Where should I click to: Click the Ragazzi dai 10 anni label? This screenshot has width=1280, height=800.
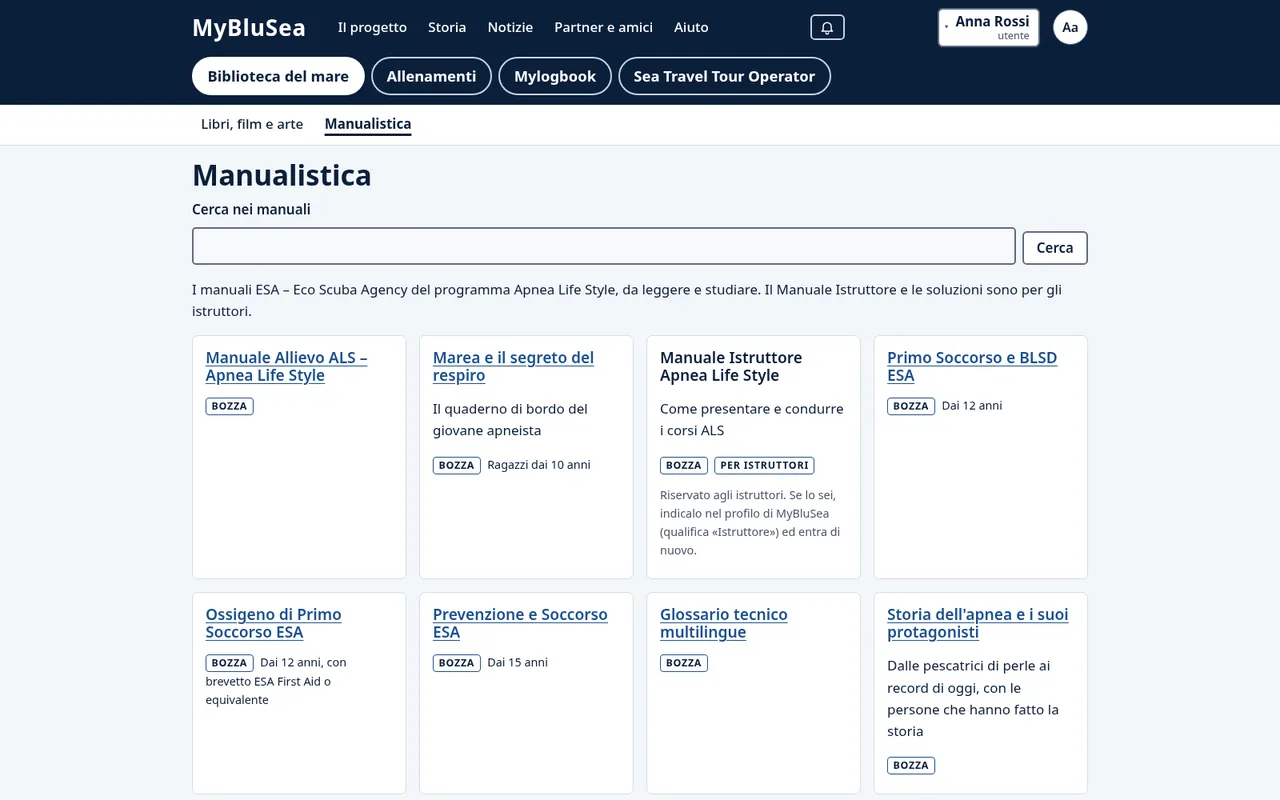tap(539, 465)
